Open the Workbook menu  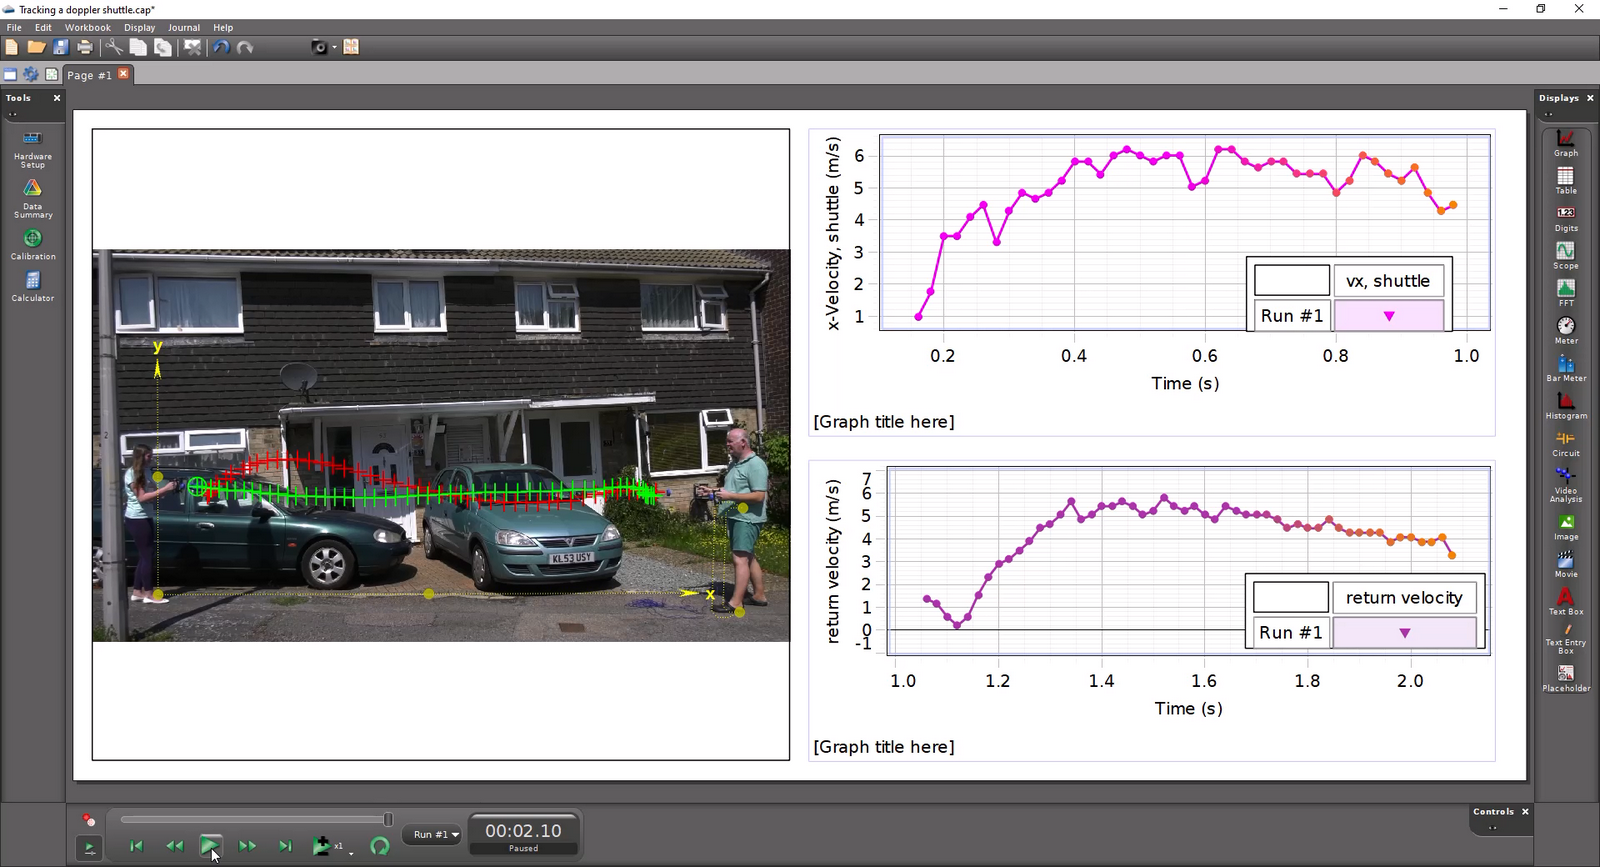point(88,27)
